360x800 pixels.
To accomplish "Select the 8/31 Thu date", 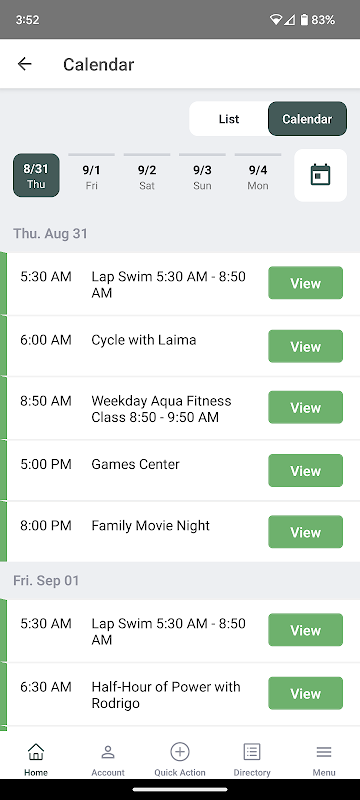I will pyautogui.click(x=36, y=176).
